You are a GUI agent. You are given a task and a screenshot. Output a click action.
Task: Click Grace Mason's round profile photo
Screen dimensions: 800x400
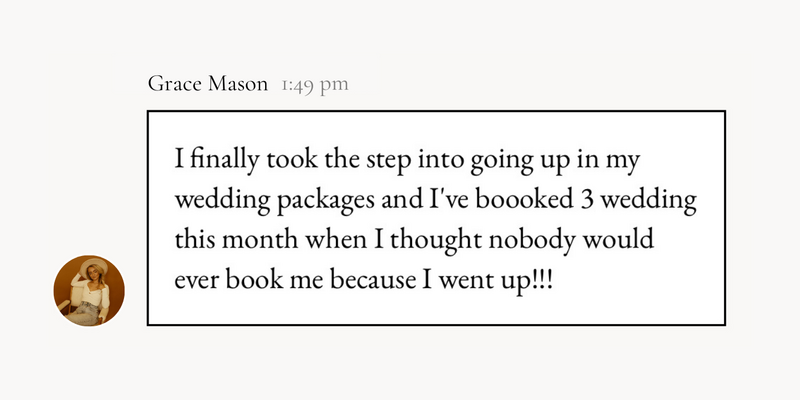coord(89,290)
